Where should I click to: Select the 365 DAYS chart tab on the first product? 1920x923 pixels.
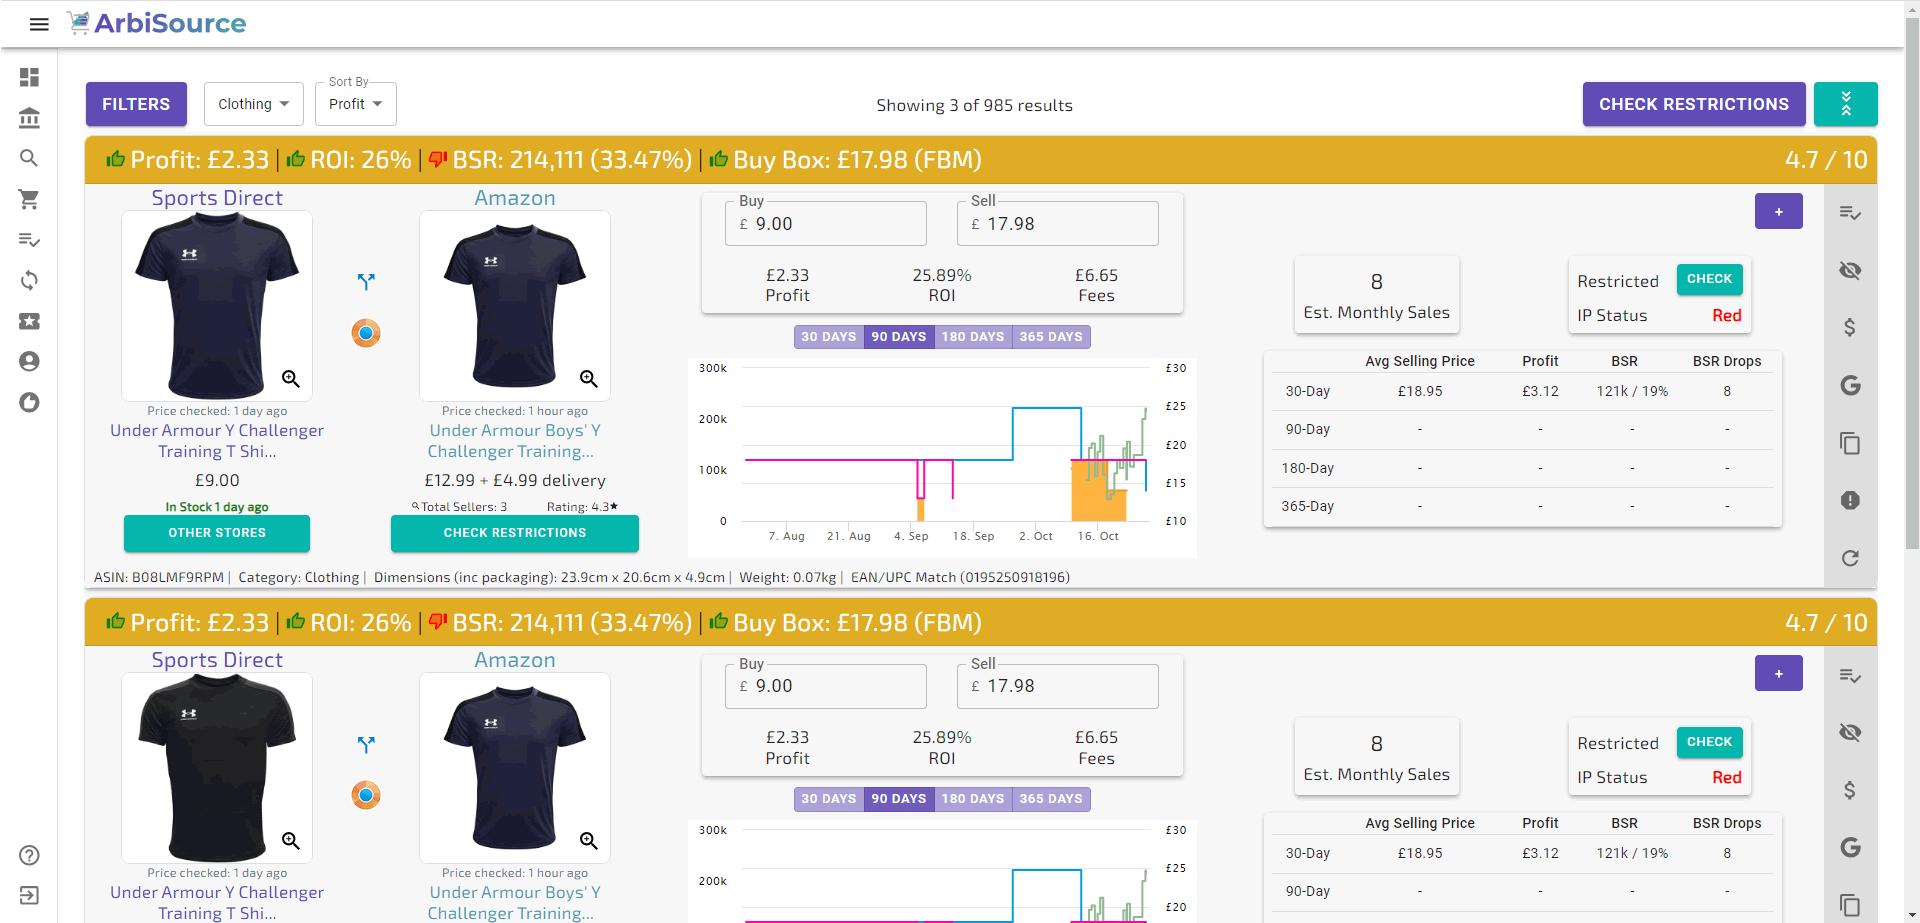pyautogui.click(x=1051, y=337)
